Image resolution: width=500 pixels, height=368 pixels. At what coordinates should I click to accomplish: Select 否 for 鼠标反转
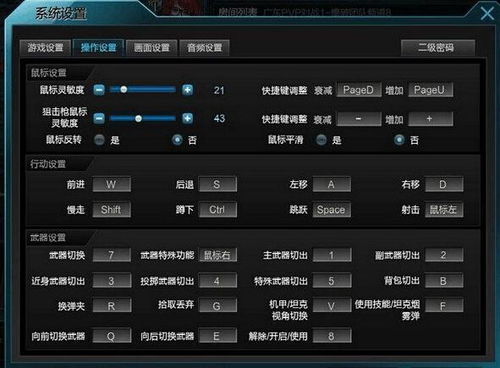click(x=177, y=140)
